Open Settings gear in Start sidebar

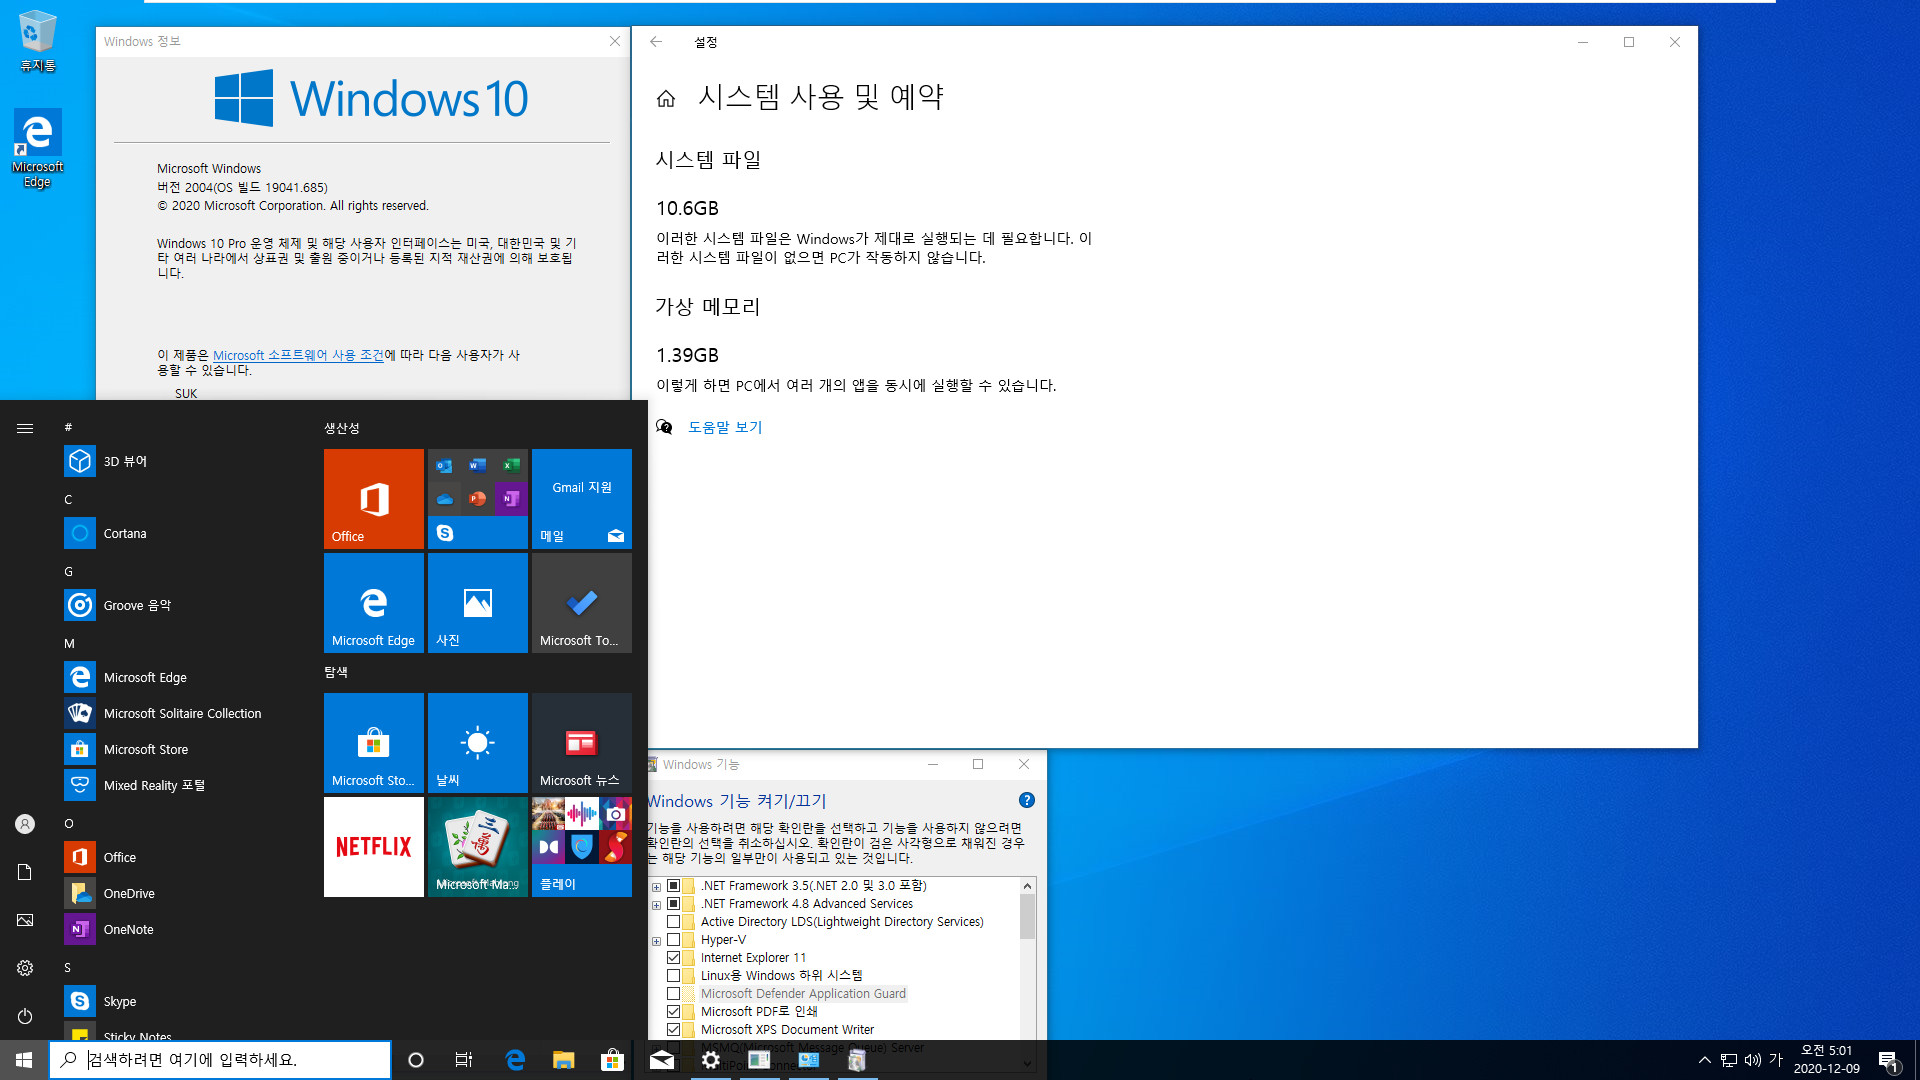(x=25, y=968)
